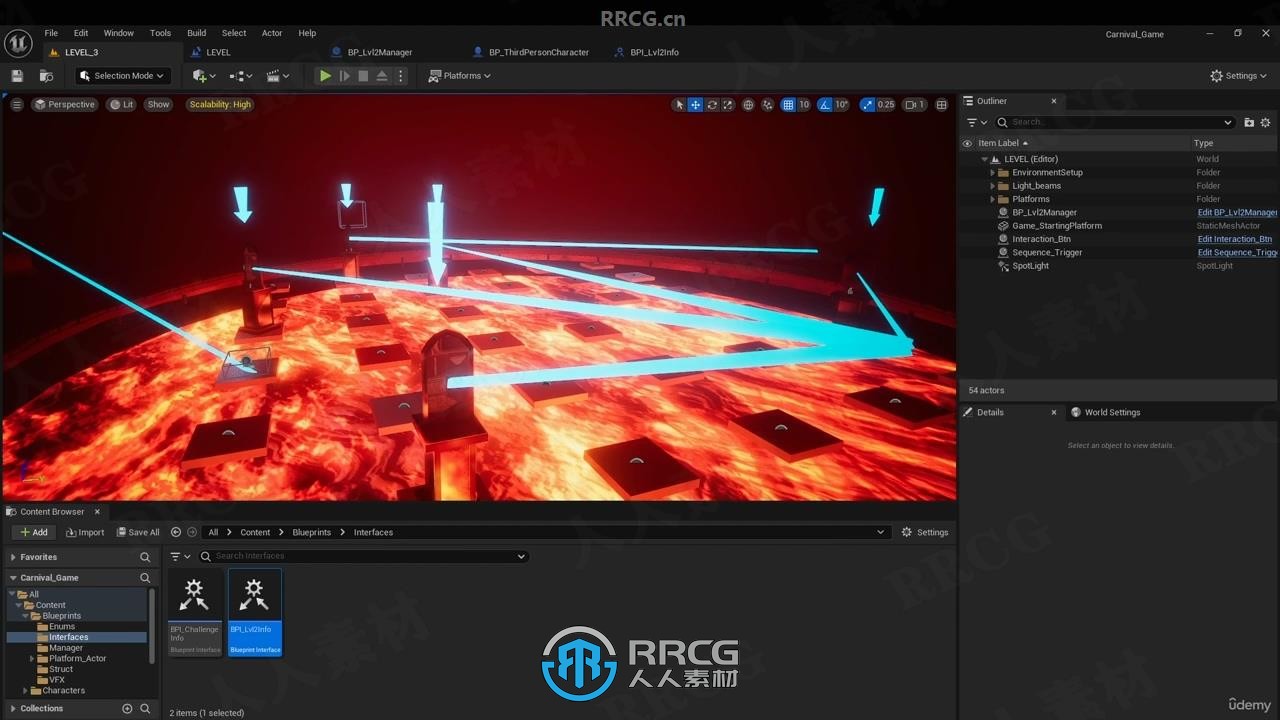This screenshot has width=1280, height=720.
Task: Click Save All in Content Browser
Action: [138, 532]
